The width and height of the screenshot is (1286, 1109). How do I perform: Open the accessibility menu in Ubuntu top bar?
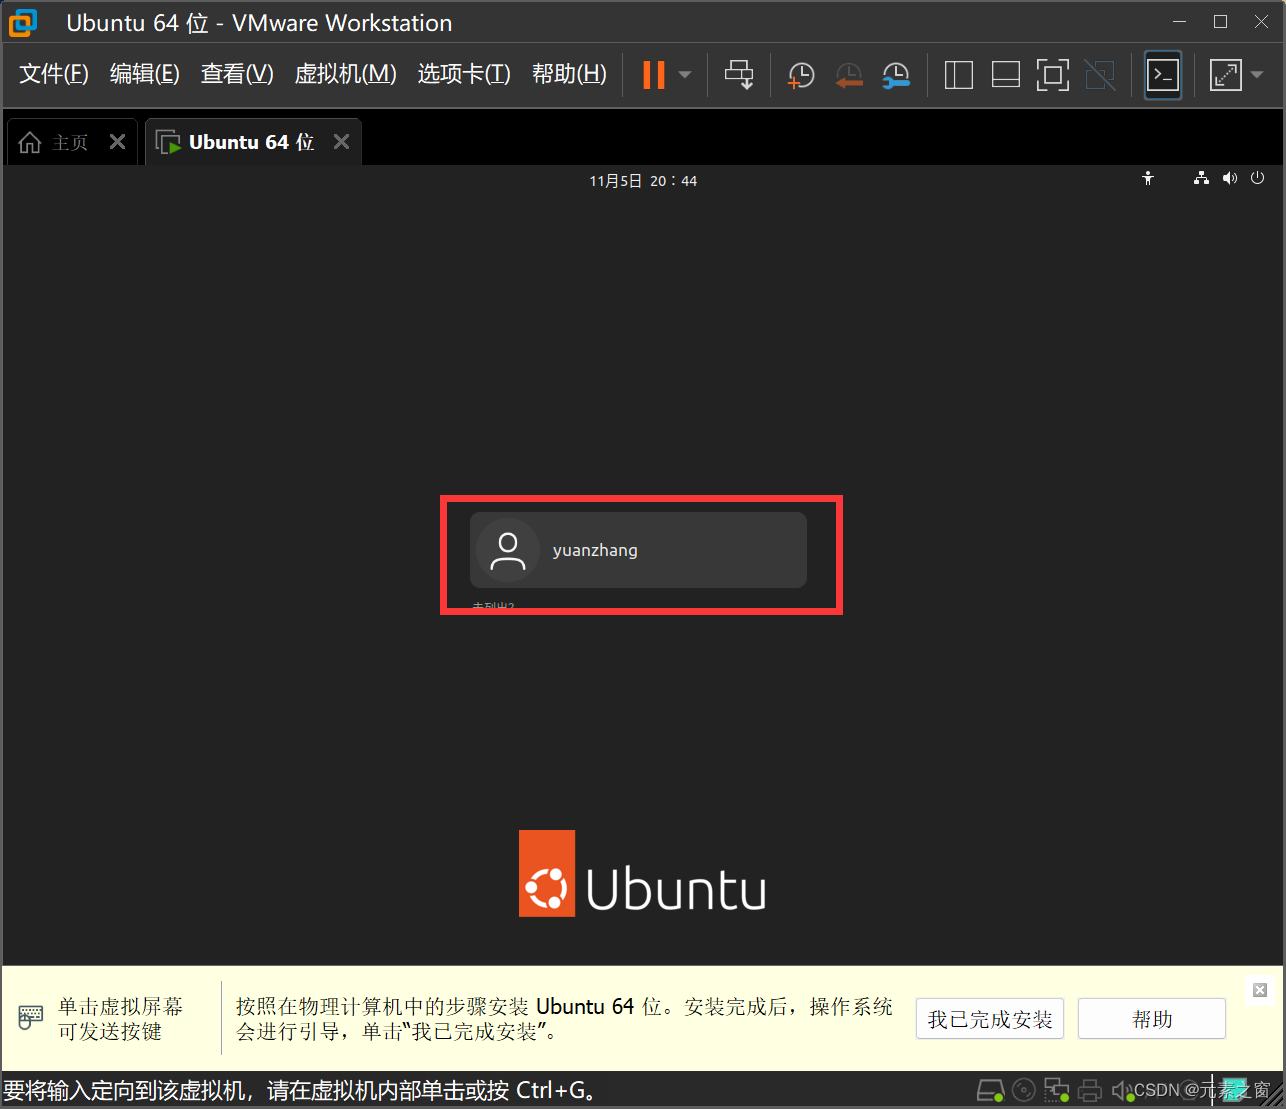point(1148,179)
